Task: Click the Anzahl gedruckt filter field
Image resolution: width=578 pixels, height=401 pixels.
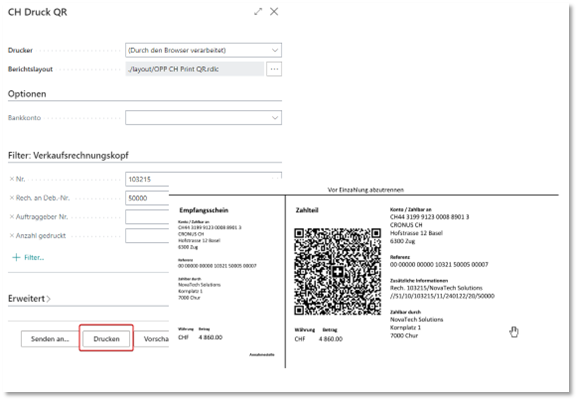Action: point(147,236)
